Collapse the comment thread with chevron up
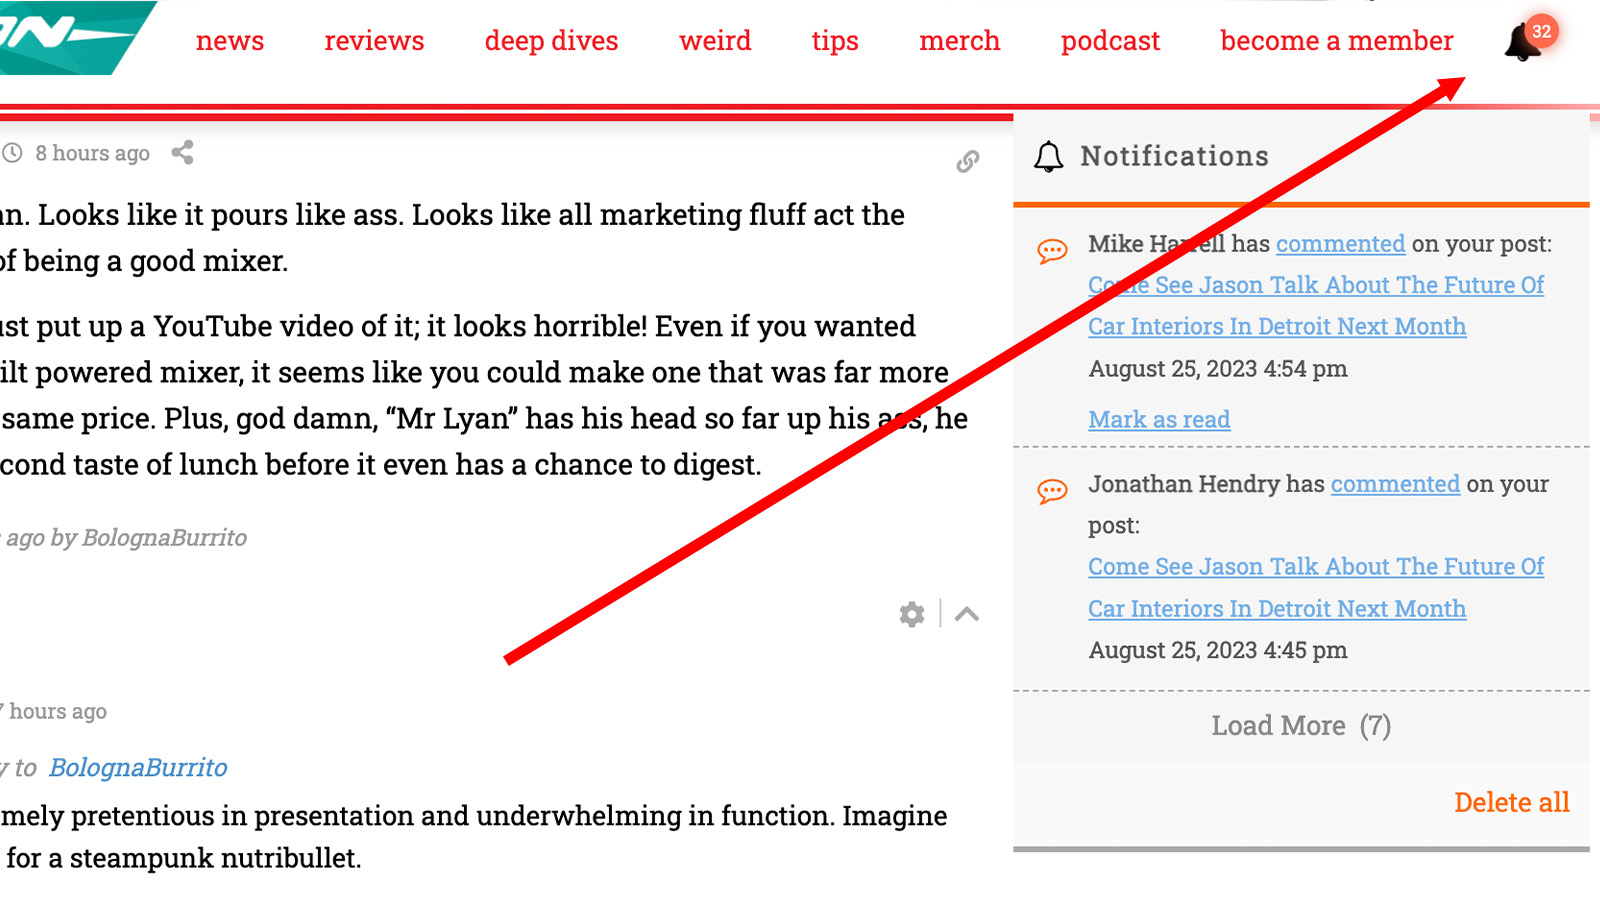1600x900 pixels. point(967,614)
